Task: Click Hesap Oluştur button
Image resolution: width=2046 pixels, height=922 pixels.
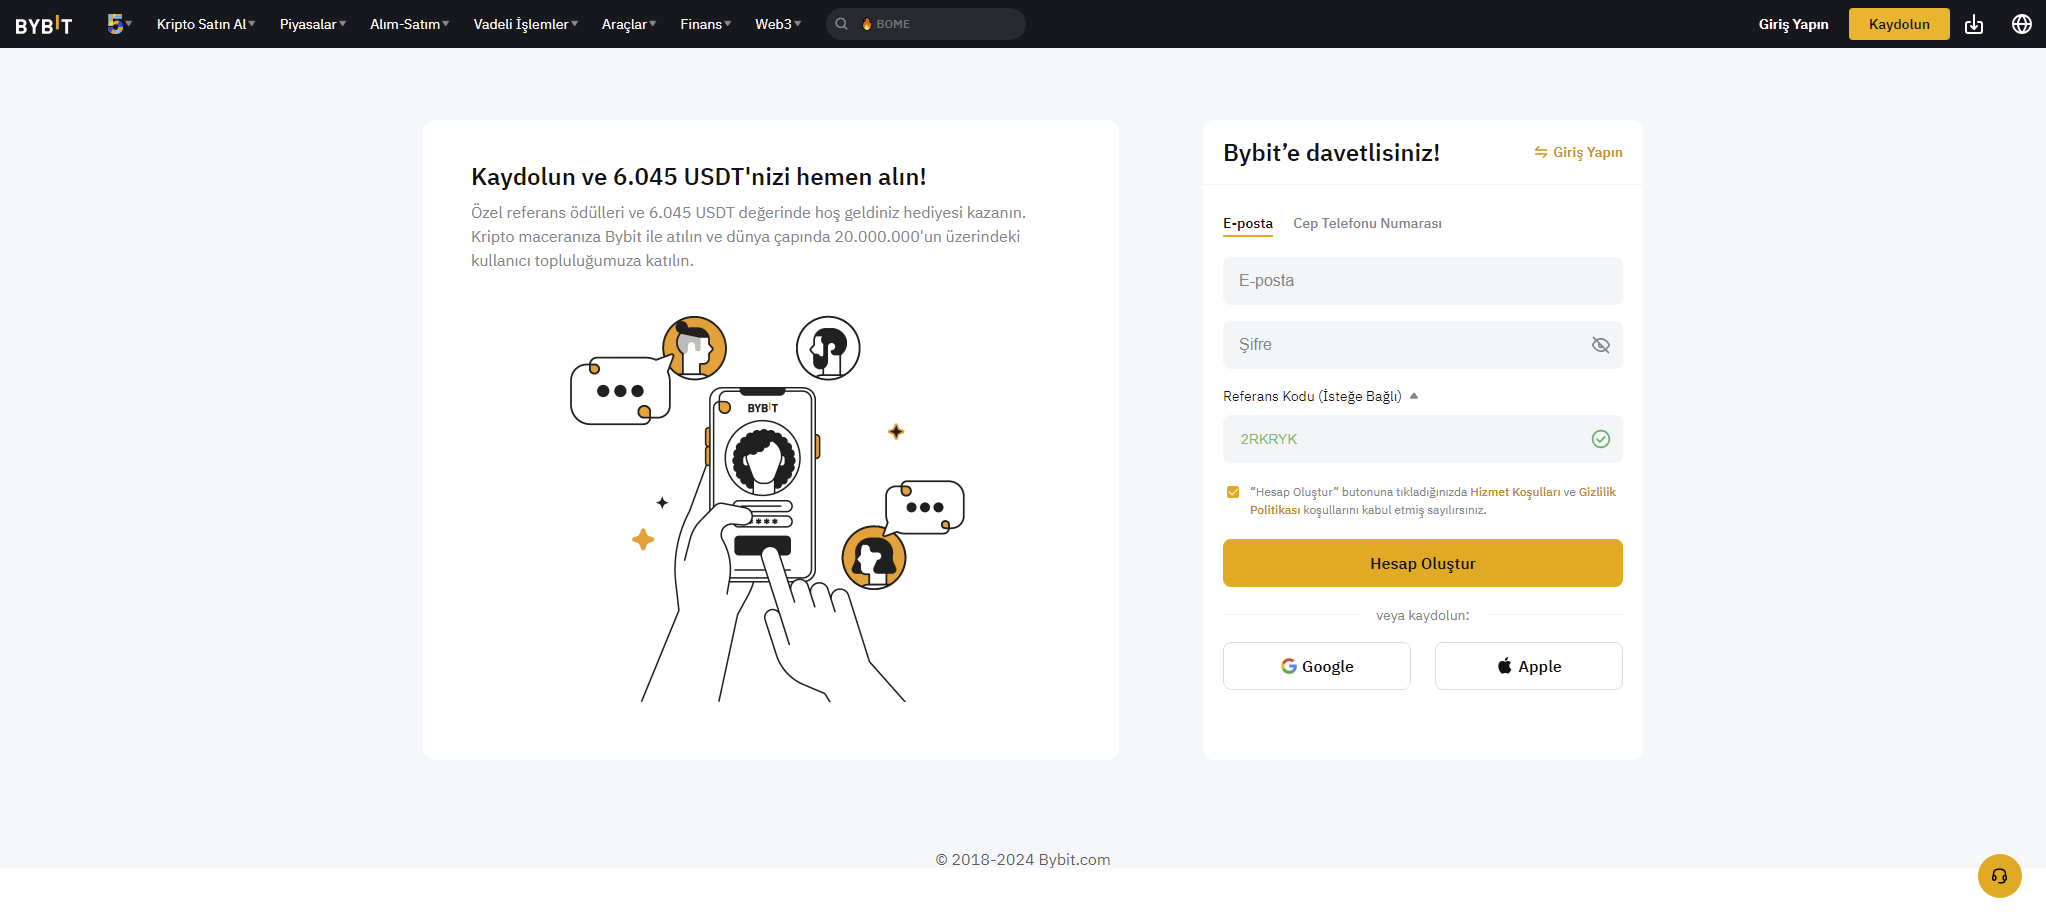Action: (x=1423, y=563)
